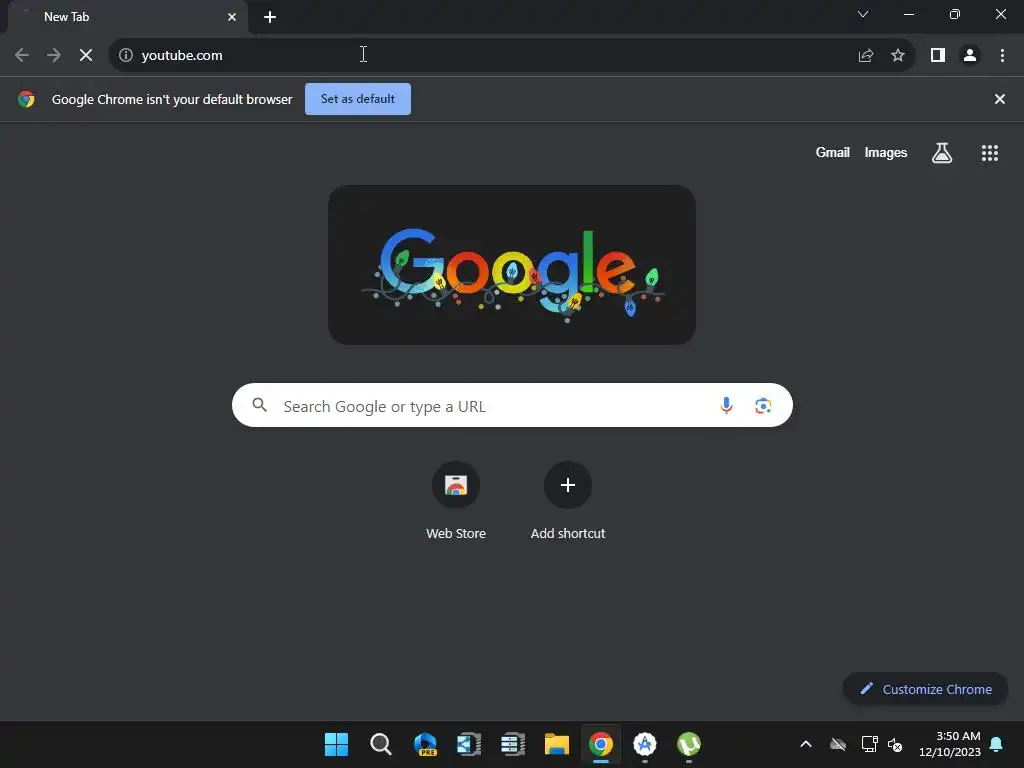1024x768 pixels.
Task: Share this page icon
Action: point(866,56)
